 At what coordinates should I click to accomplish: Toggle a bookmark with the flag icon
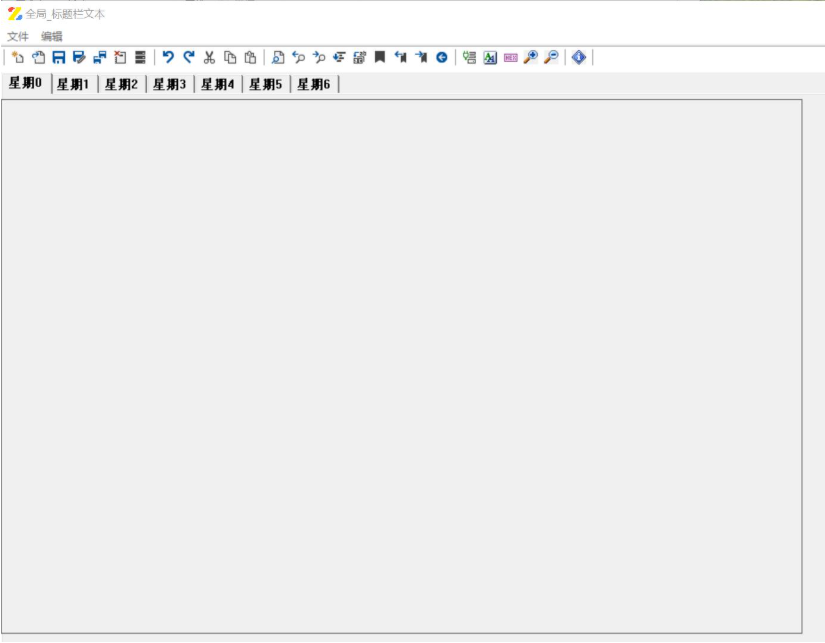(380, 57)
